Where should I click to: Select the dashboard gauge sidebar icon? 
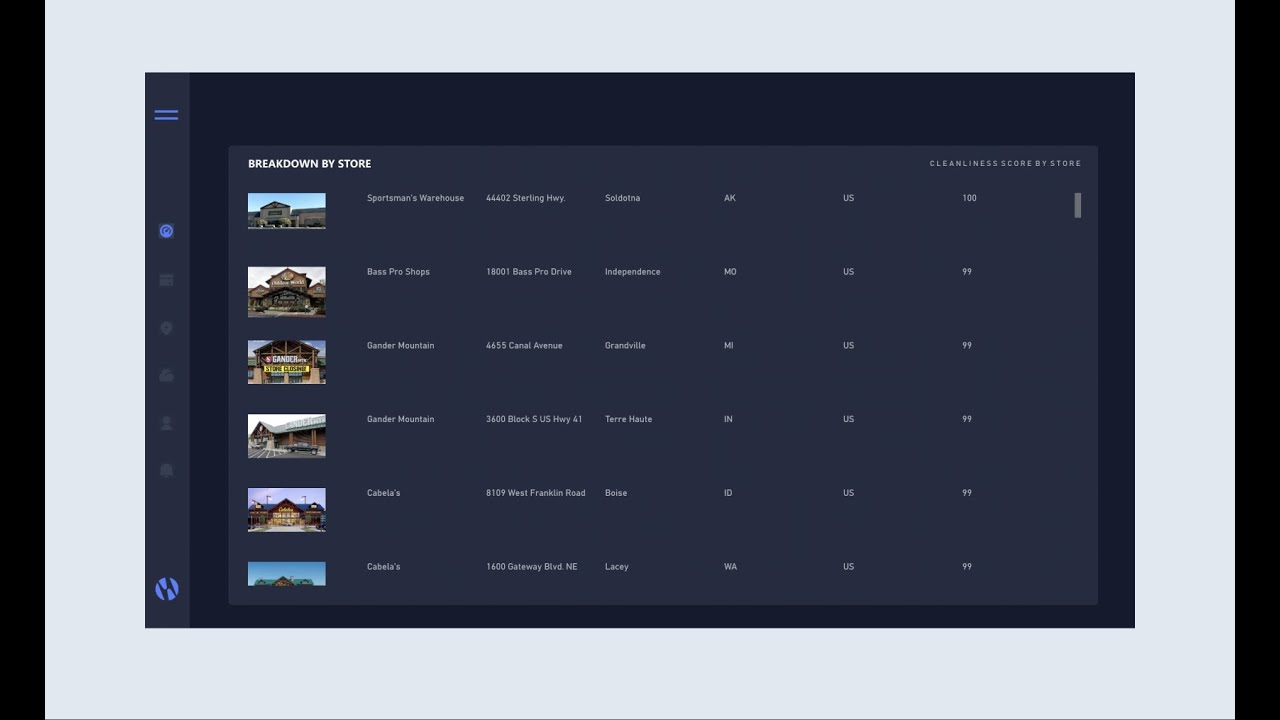point(166,231)
